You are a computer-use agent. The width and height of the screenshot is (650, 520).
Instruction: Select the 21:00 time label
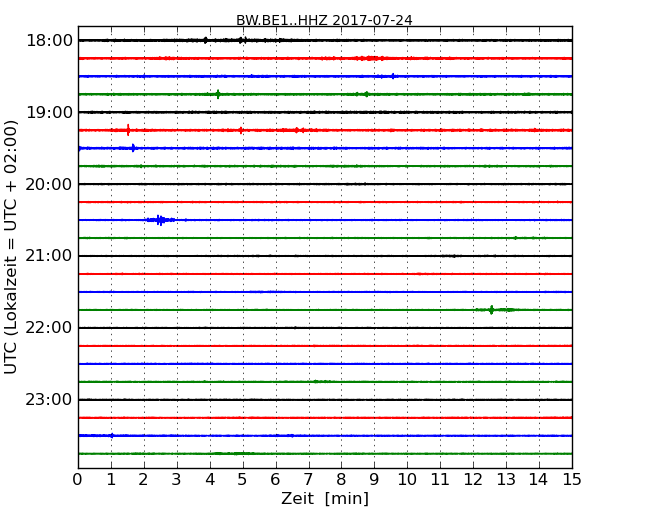pyautogui.click(x=49, y=256)
